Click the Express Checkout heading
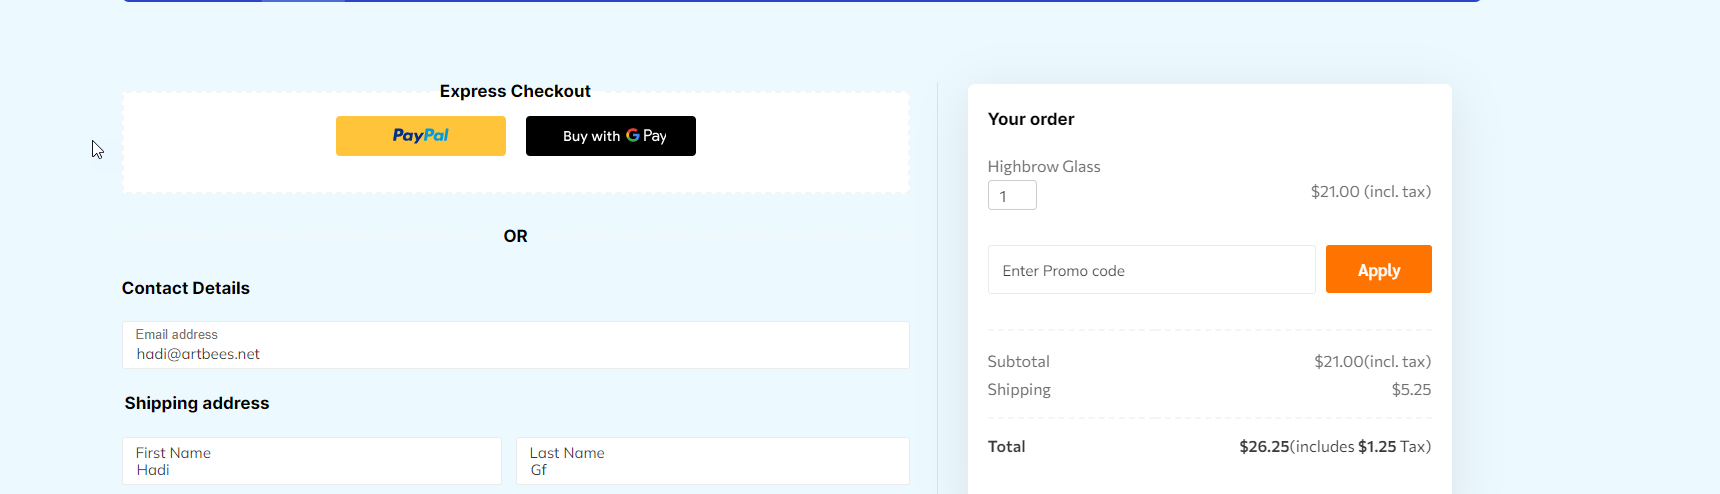 click(x=515, y=91)
